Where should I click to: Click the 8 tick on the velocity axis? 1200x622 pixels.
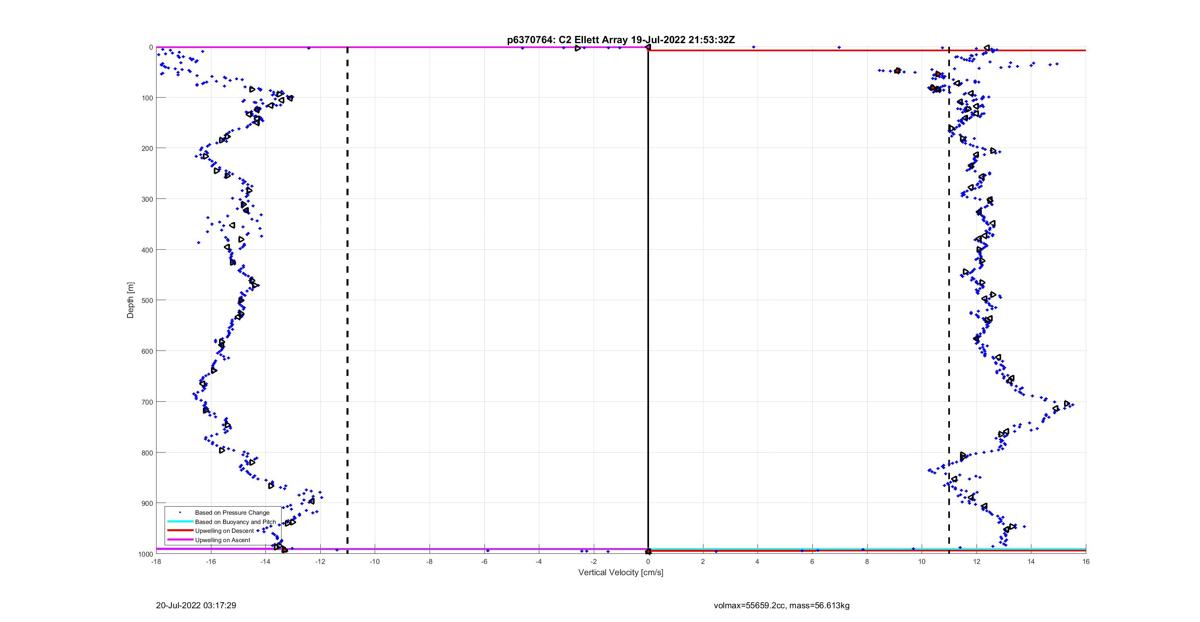click(x=867, y=561)
